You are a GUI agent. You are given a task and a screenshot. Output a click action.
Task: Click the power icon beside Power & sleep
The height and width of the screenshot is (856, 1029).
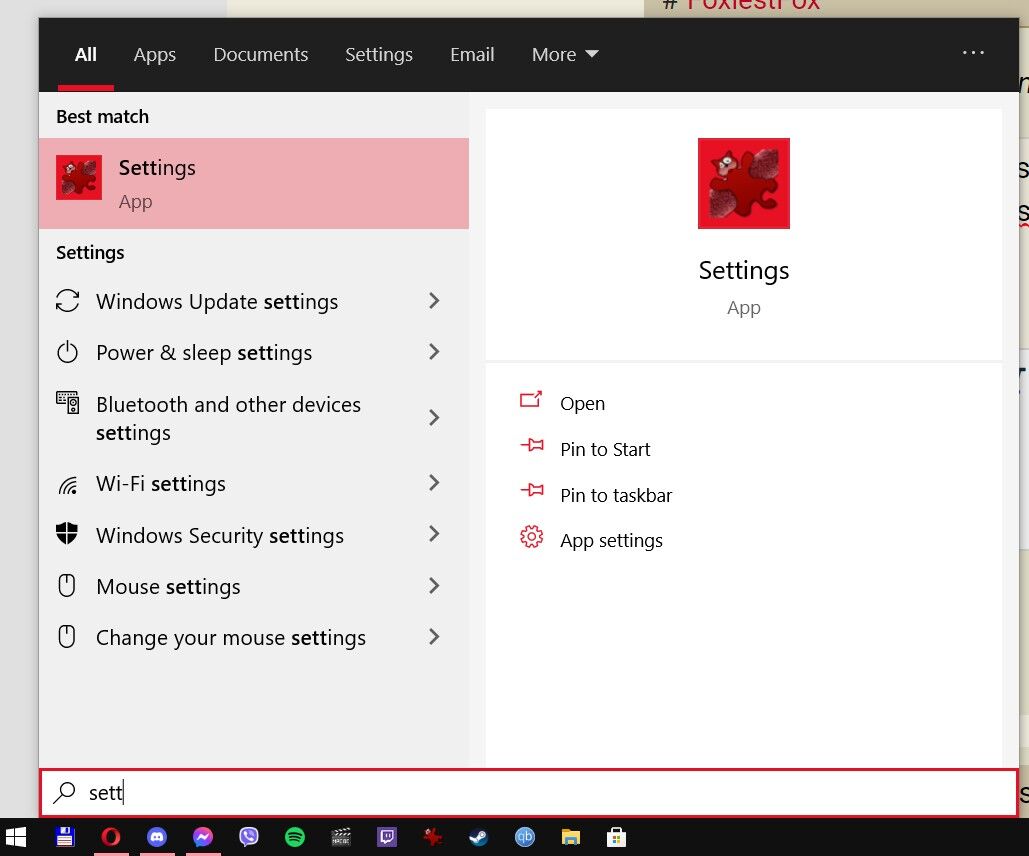coord(68,353)
